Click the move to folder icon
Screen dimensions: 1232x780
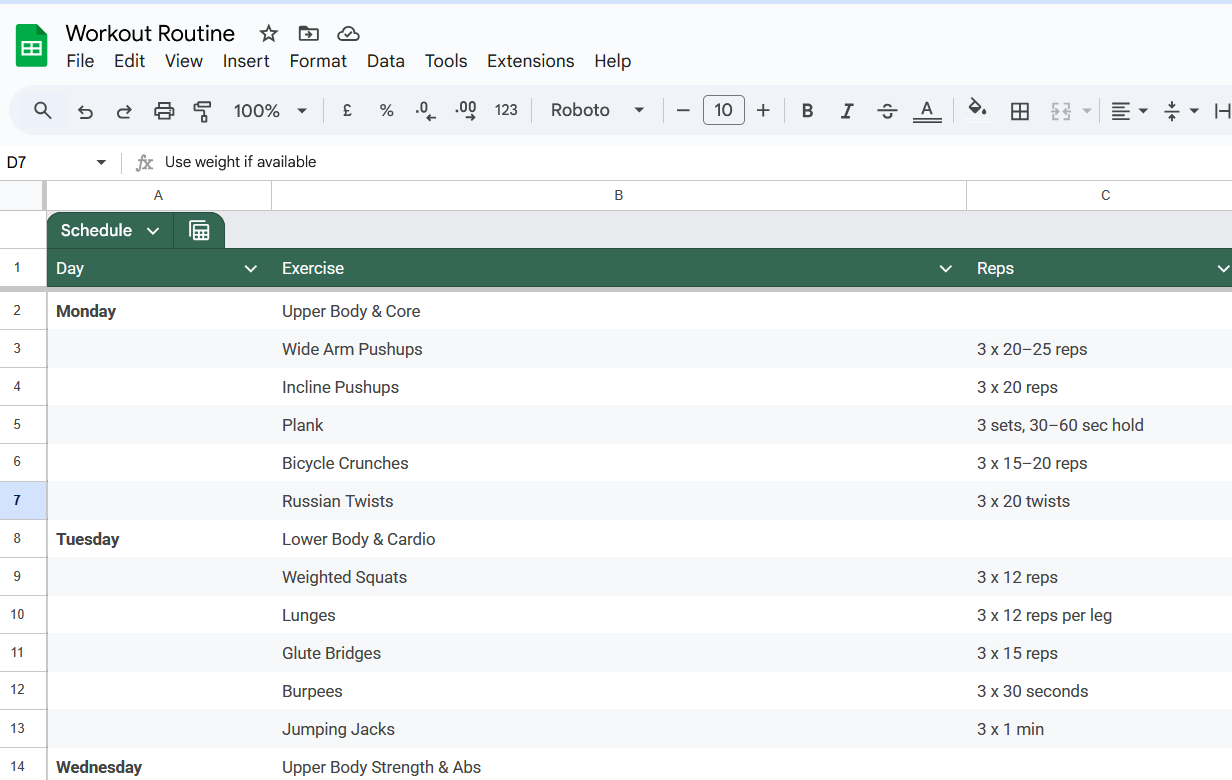[308, 34]
